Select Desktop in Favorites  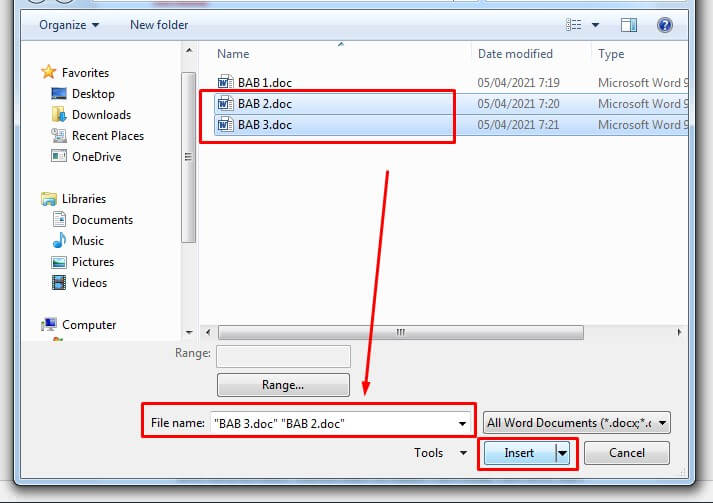[x=93, y=94]
